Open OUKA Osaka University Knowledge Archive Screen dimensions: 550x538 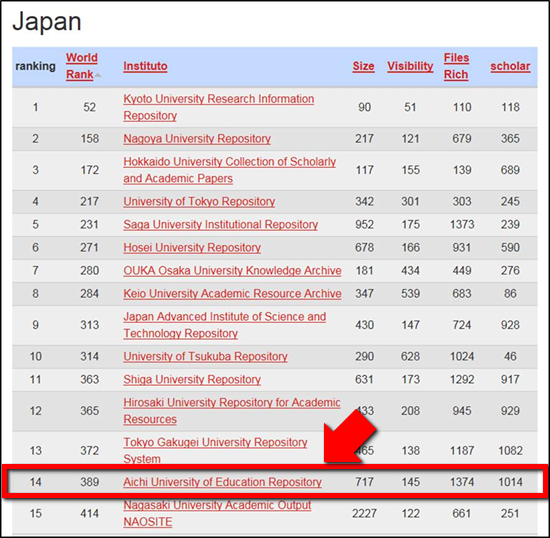[232, 271]
